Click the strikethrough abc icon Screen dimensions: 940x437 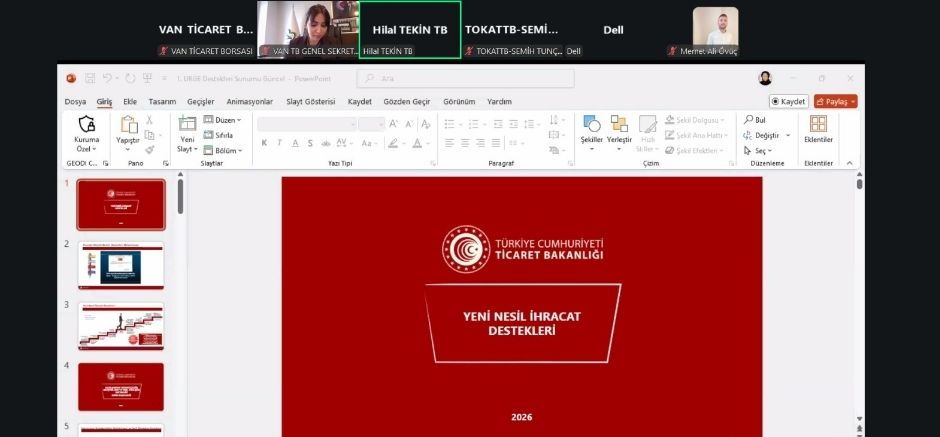326,143
